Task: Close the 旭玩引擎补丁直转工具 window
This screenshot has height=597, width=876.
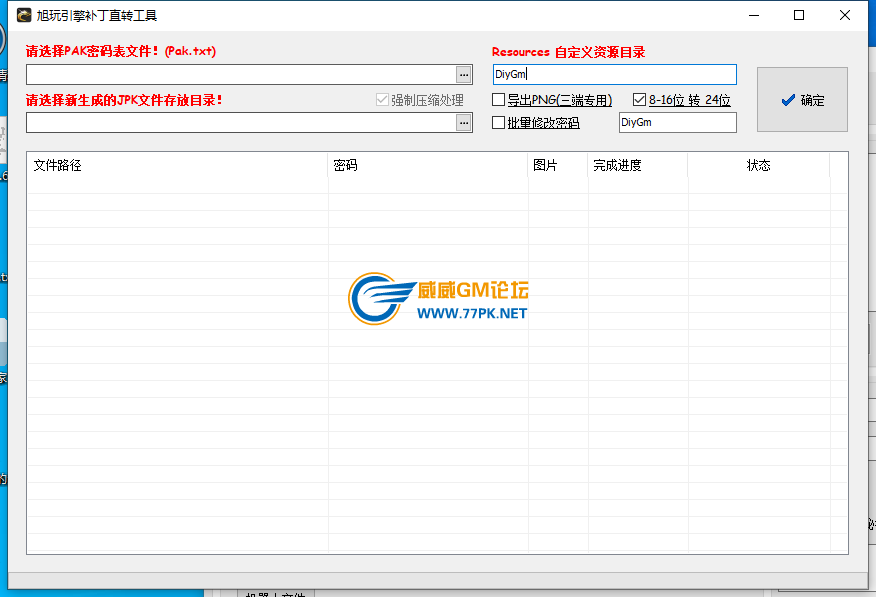Action: point(846,15)
